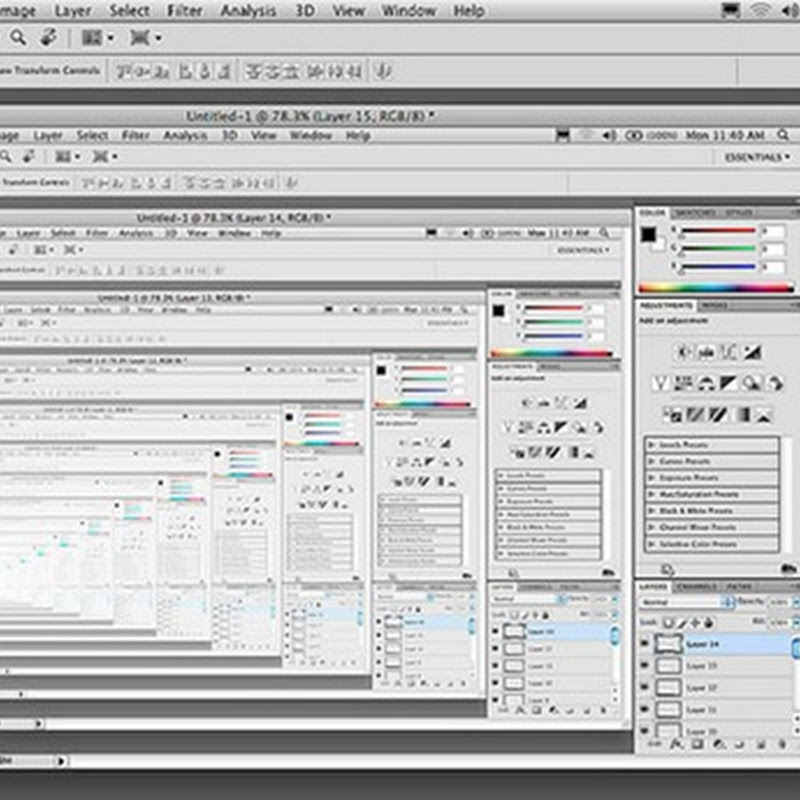Image resolution: width=800 pixels, height=800 pixels.
Task: Click black foreground swatch in the largest Color panel
Action: [648, 234]
